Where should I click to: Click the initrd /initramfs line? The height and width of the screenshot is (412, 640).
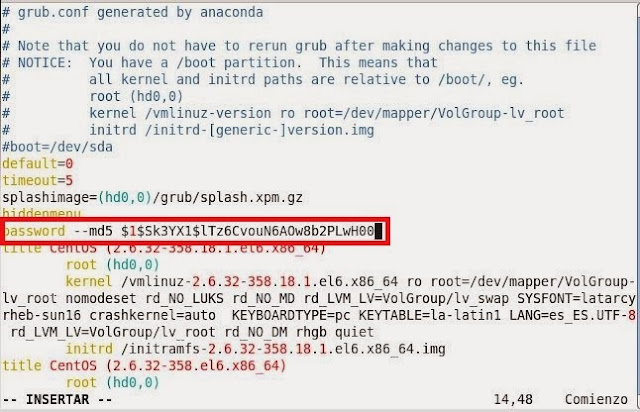click(x=256, y=349)
